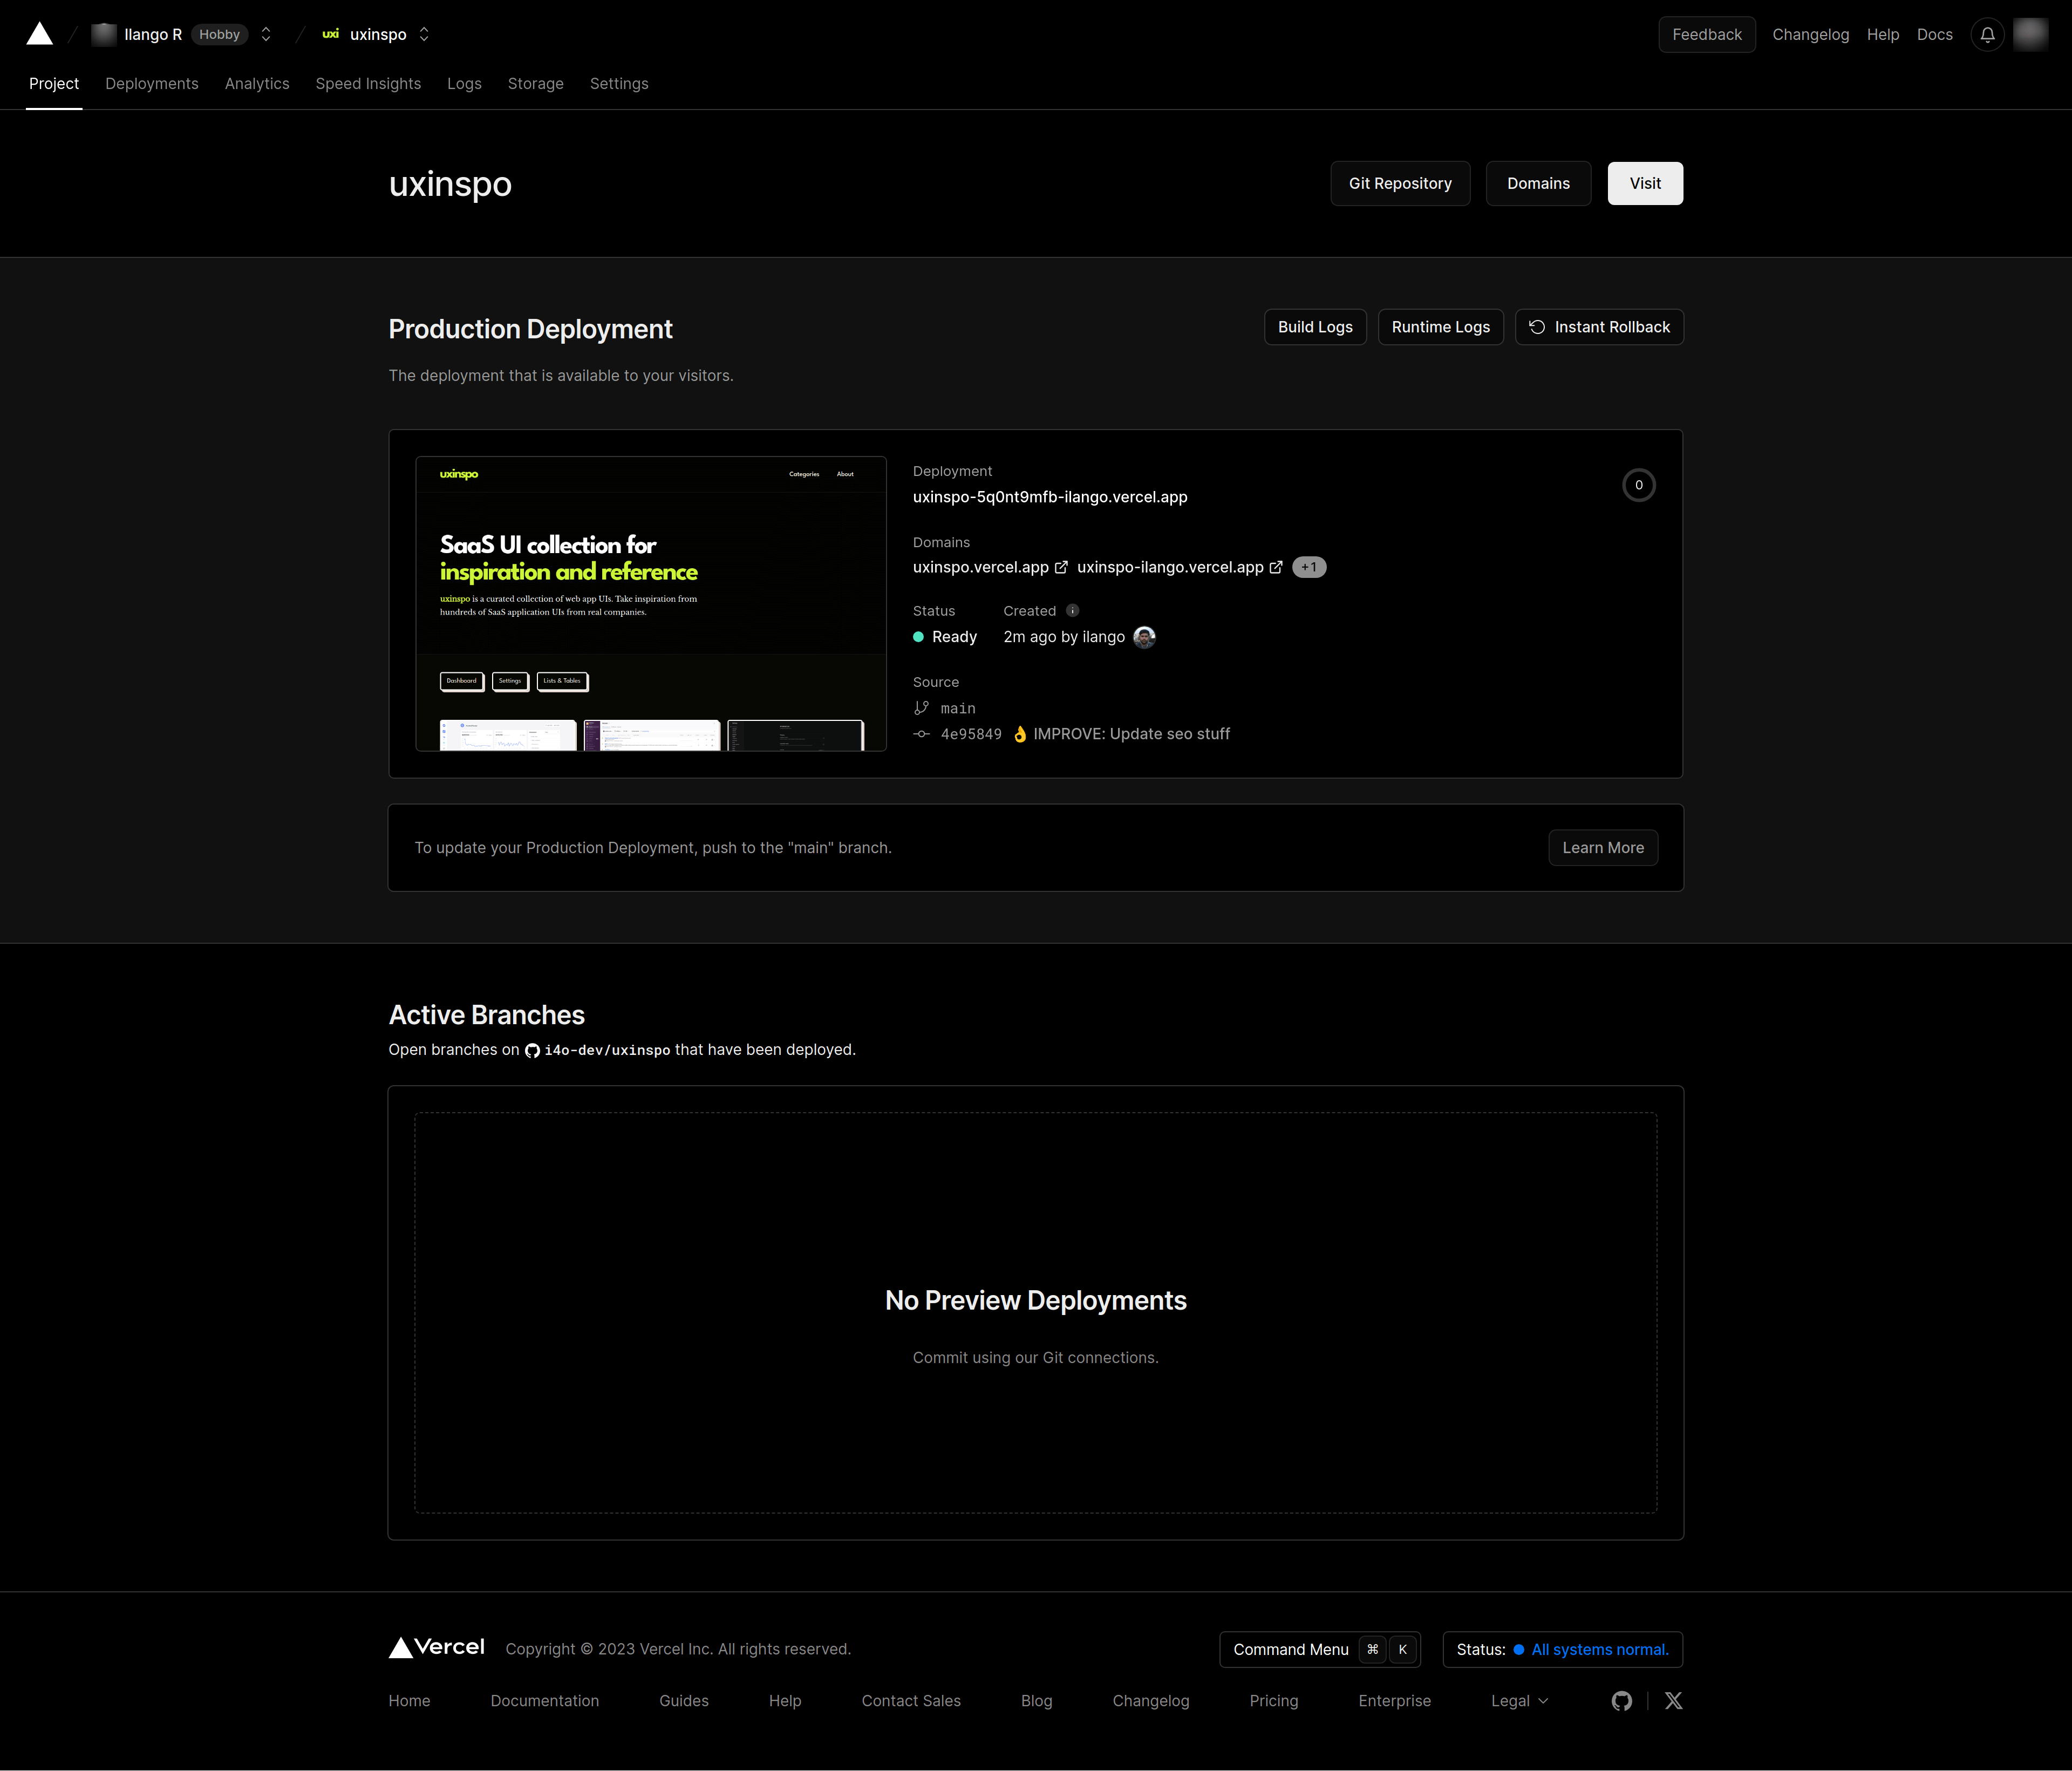Open the deployment preview thumbnail
Viewport: 2072px width, 1771px height.
[651, 604]
